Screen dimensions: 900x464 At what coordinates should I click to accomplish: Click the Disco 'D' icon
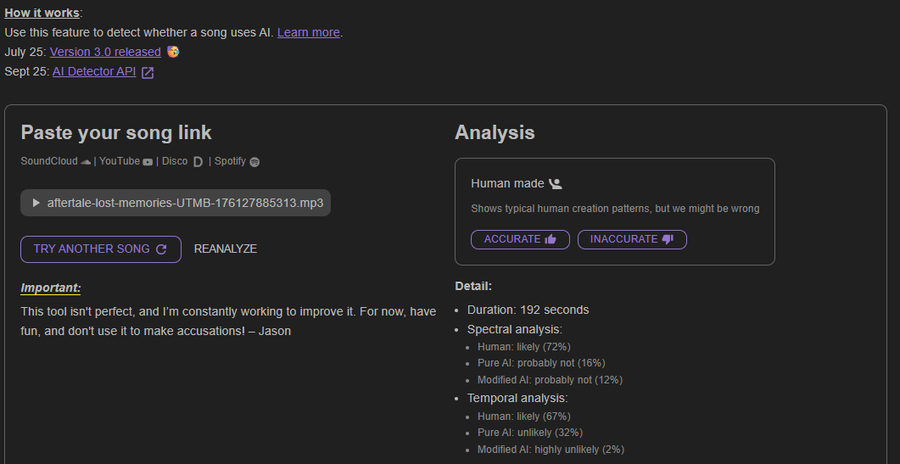coord(197,161)
